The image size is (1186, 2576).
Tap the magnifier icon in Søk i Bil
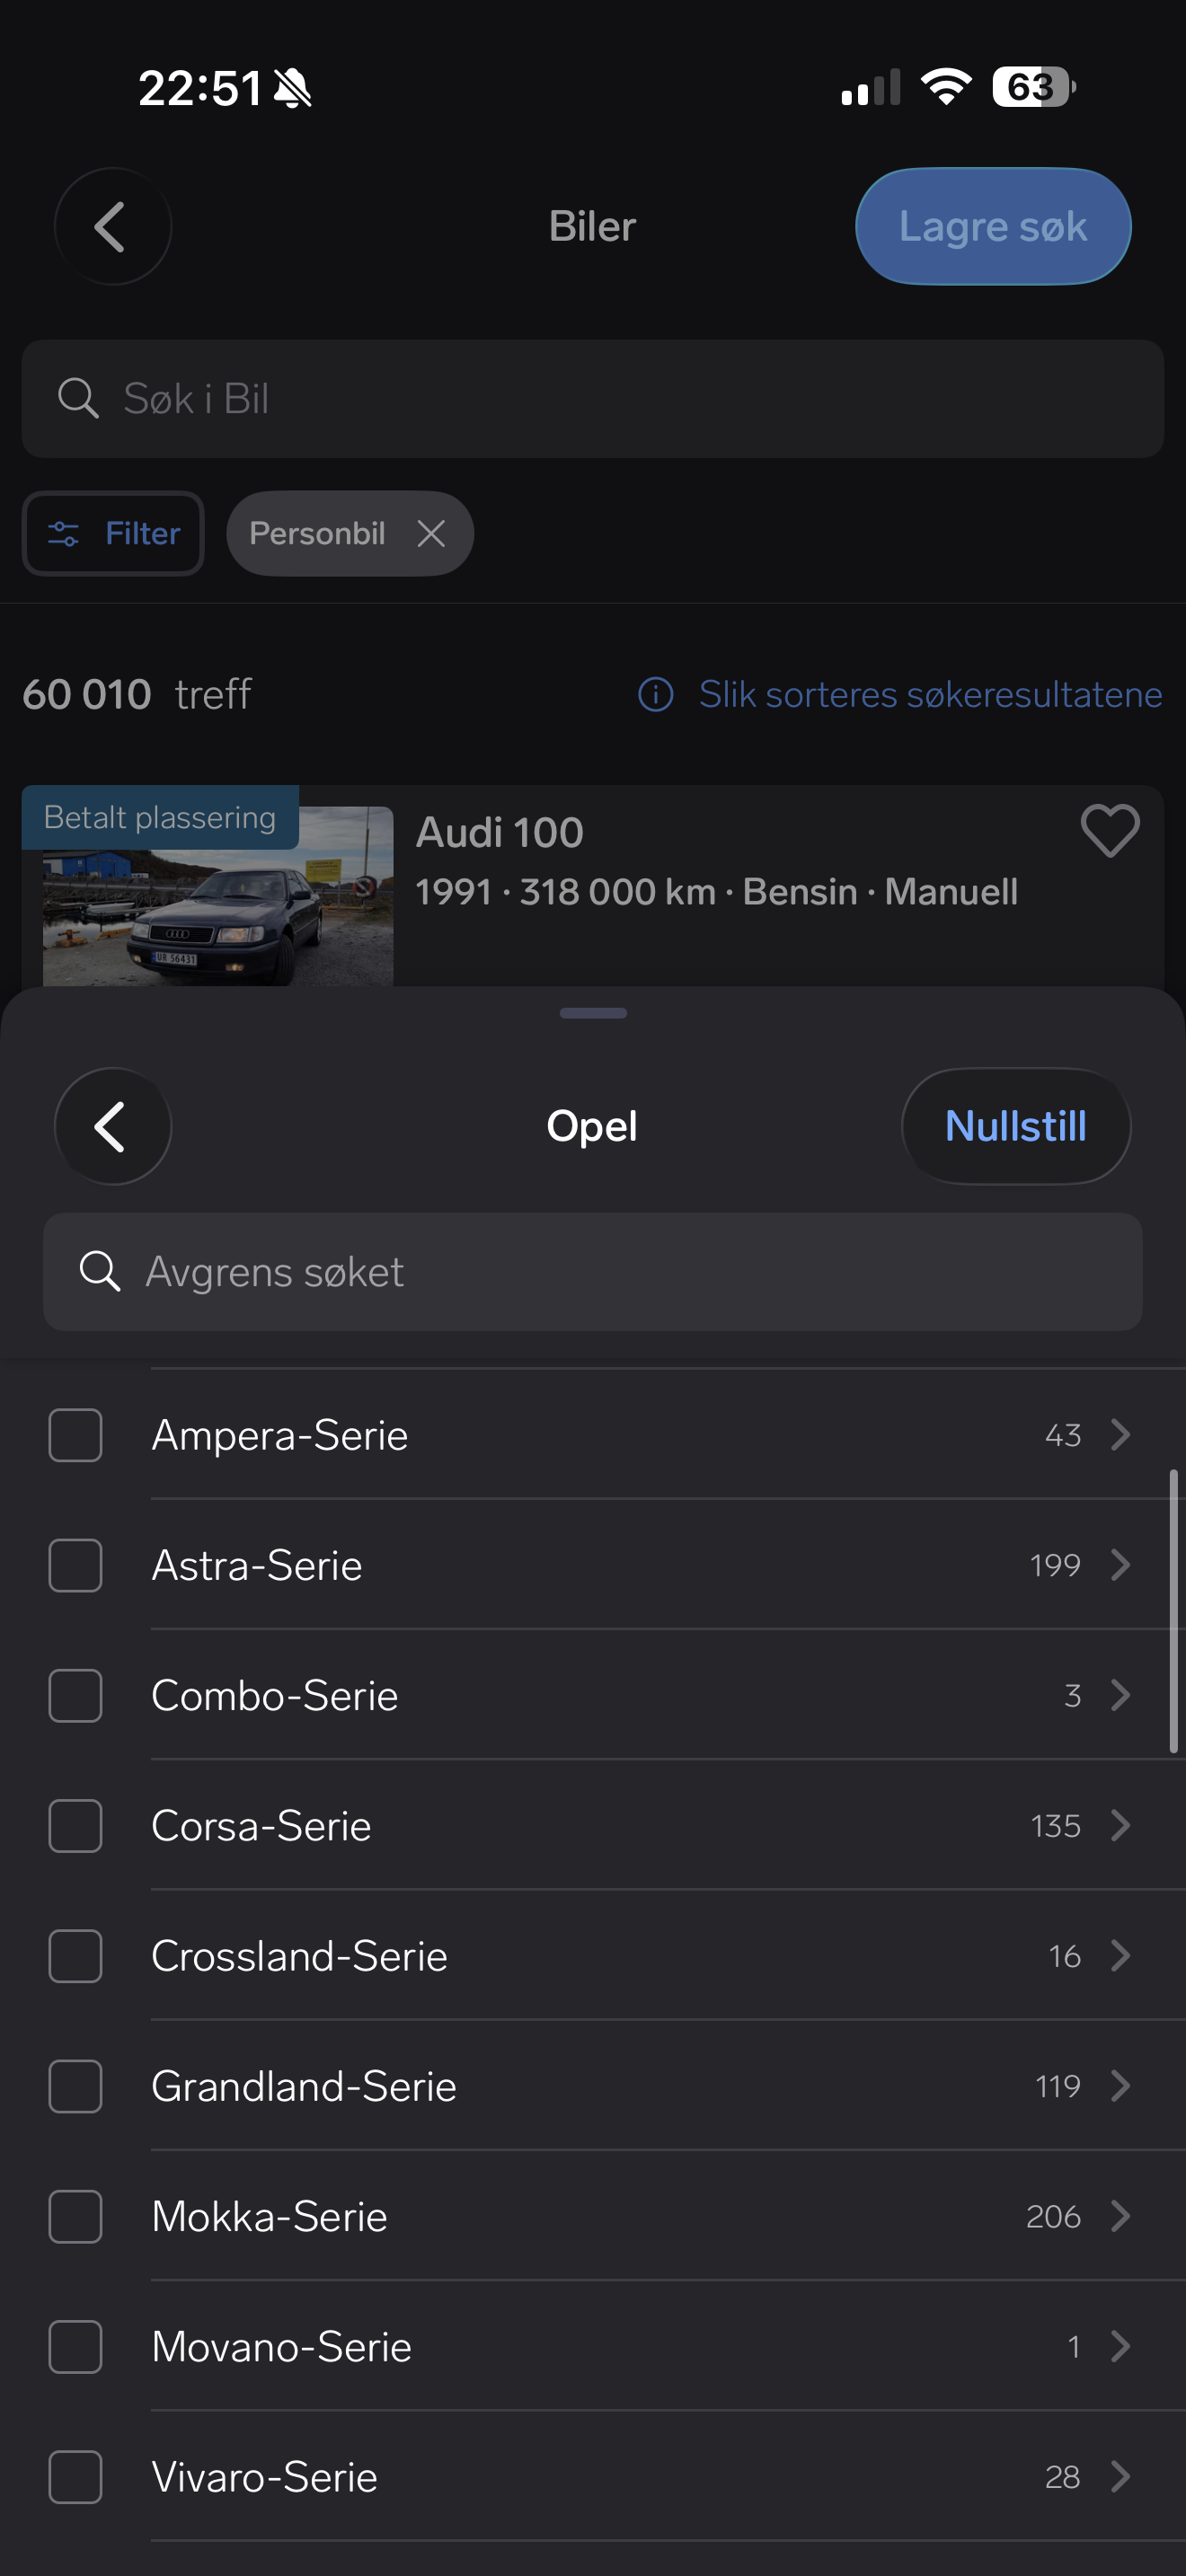pyautogui.click(x=78, y=399)
